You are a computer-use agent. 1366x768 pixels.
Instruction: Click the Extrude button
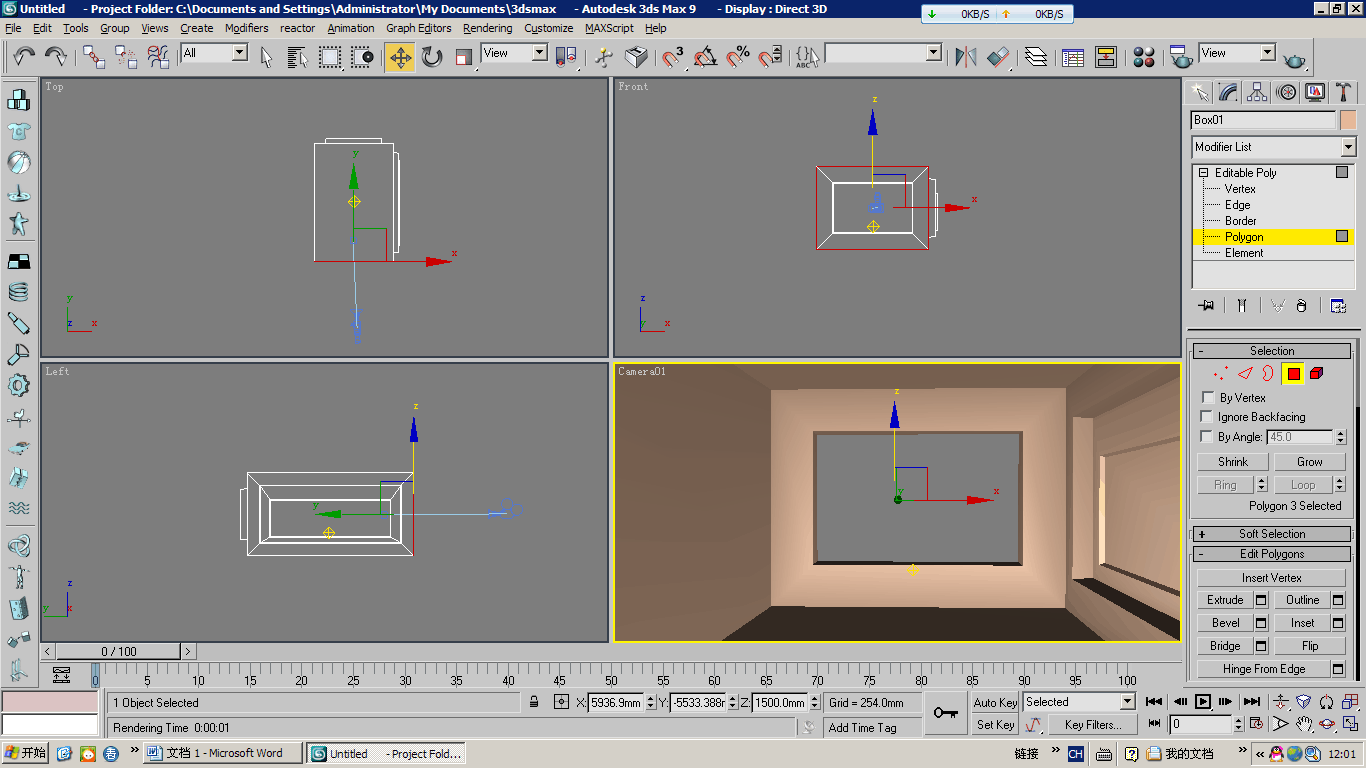[x=1225, y=600]
